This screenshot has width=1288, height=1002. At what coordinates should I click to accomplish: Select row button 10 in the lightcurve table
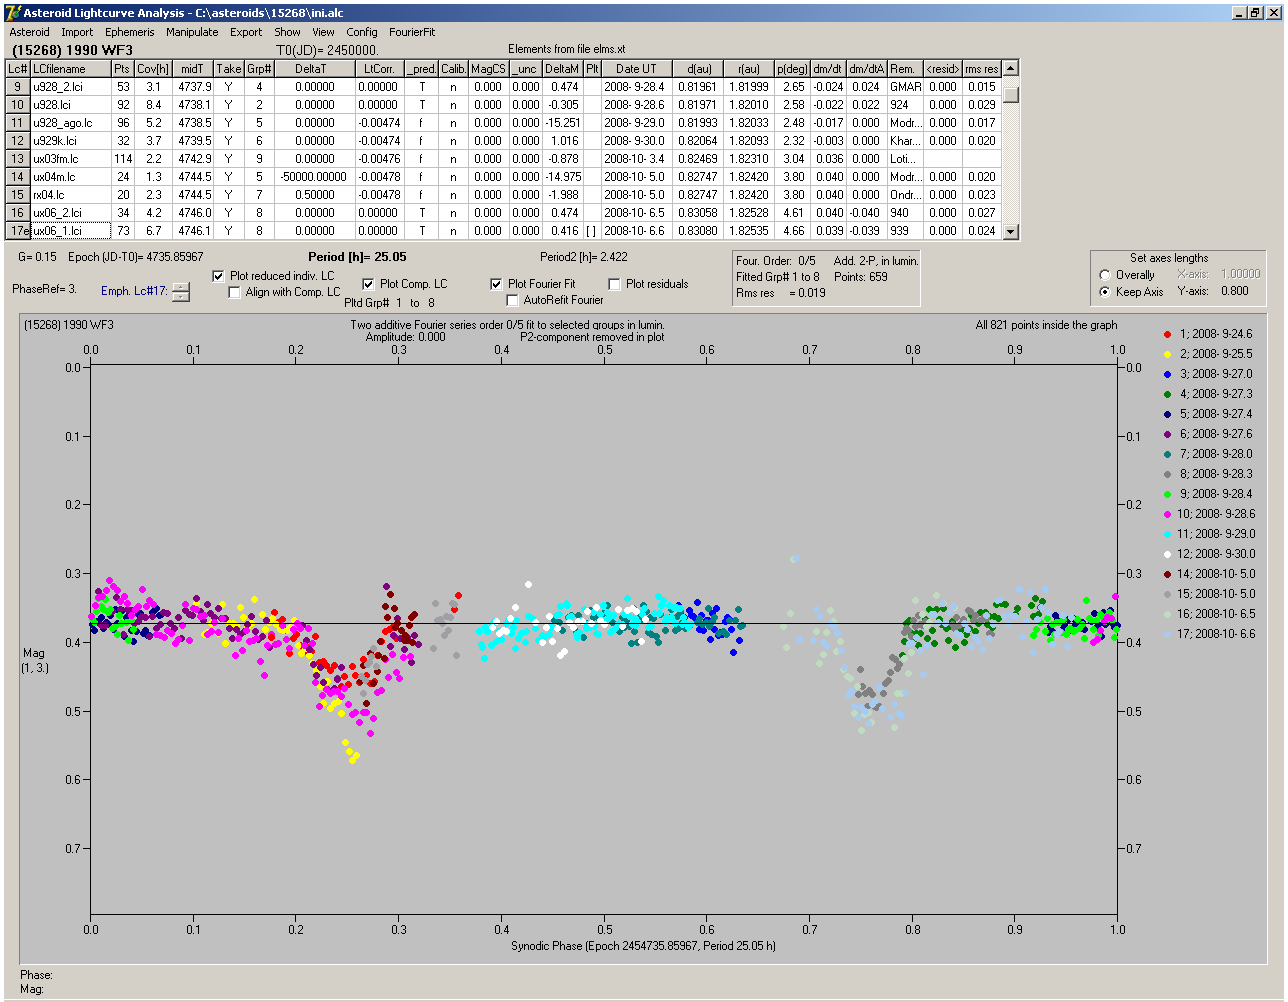[18, 105]
